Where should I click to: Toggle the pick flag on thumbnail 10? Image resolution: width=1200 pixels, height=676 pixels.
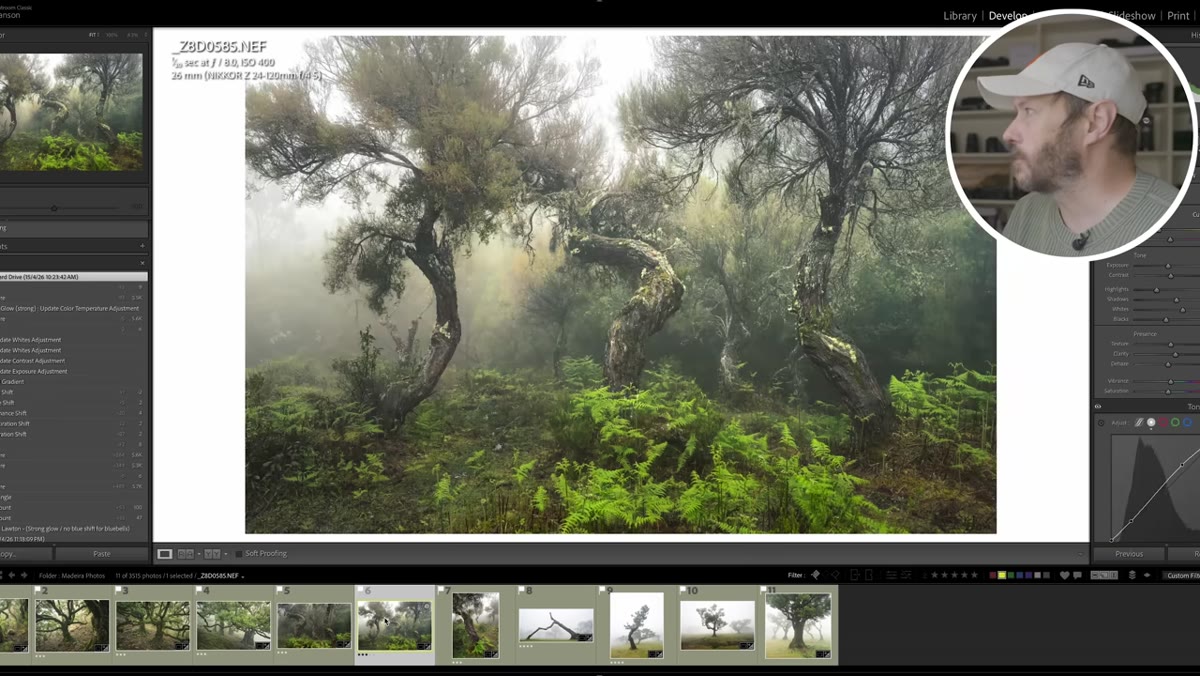(683, 591)
